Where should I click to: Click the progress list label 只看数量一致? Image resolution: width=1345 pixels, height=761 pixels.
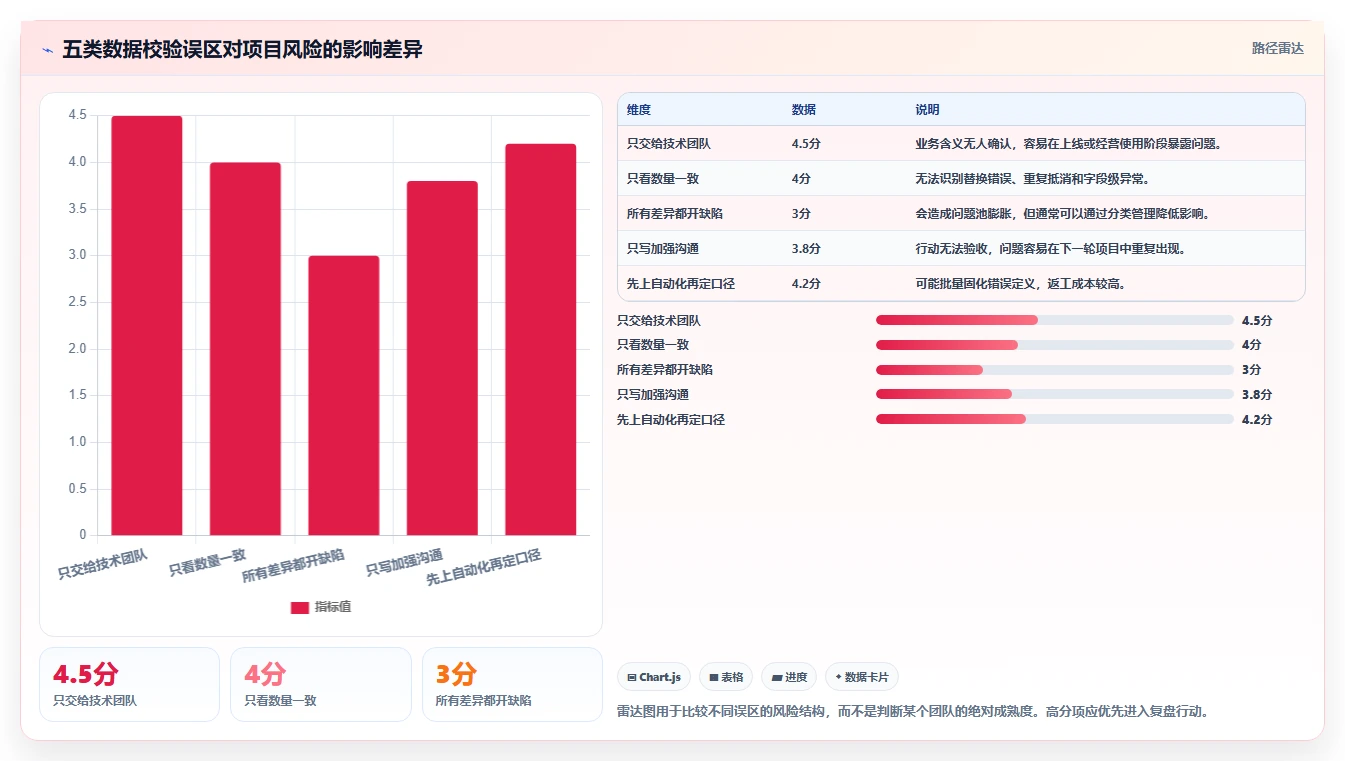pos(653,345)
